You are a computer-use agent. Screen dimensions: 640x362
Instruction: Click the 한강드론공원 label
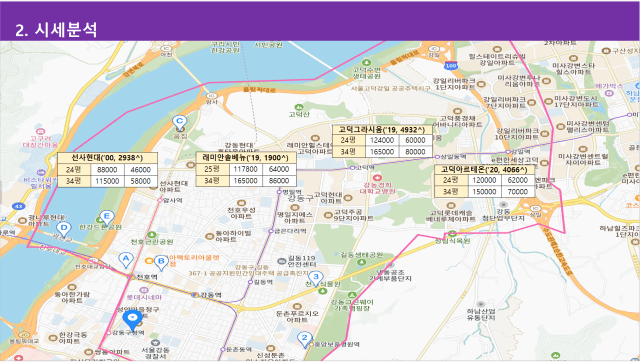[x=100, y=227]
